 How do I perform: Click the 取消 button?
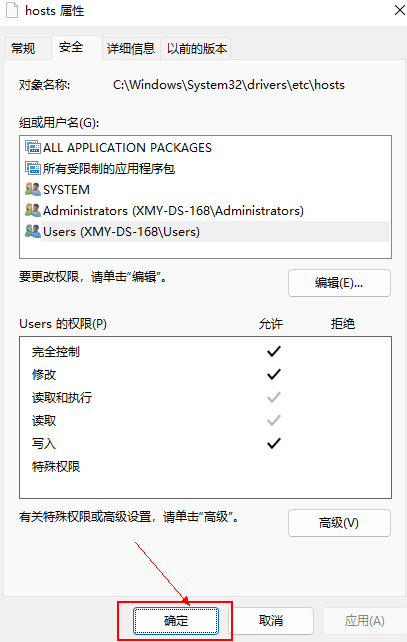pos(271,621)
